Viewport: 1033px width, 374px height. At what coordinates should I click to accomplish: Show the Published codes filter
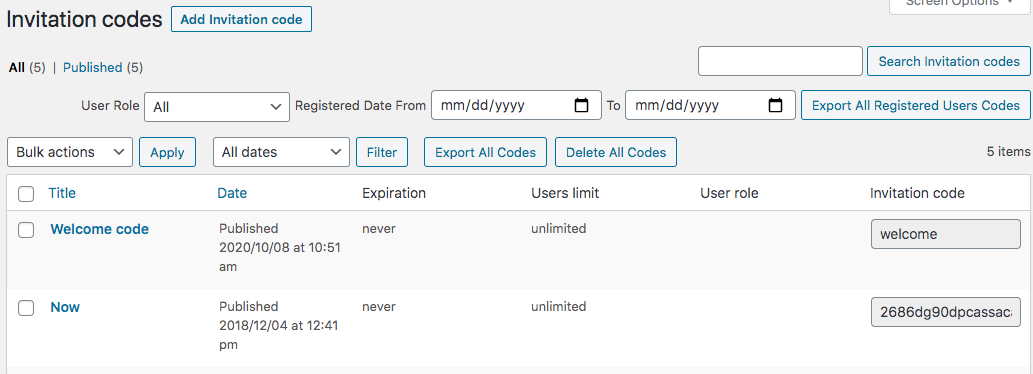click(92, 67)
